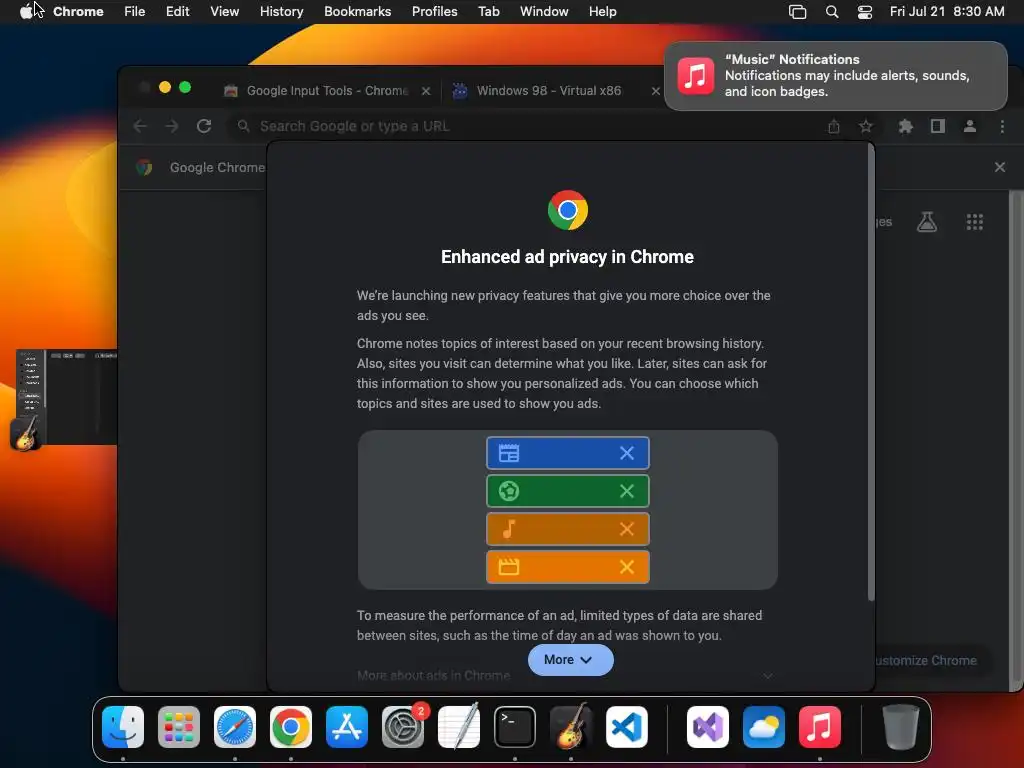The height and width of the screenshot is (768, 1024).
Task: Open the Search Labs flask icon
Action: pos(927,222)
